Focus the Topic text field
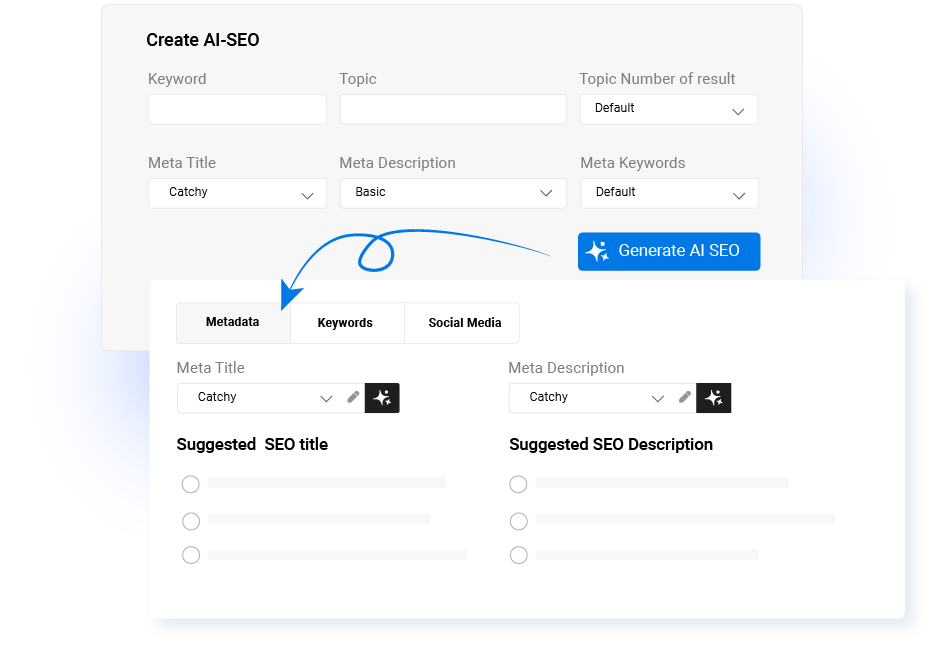The image size is (933, 646). (x=453, y=109)
